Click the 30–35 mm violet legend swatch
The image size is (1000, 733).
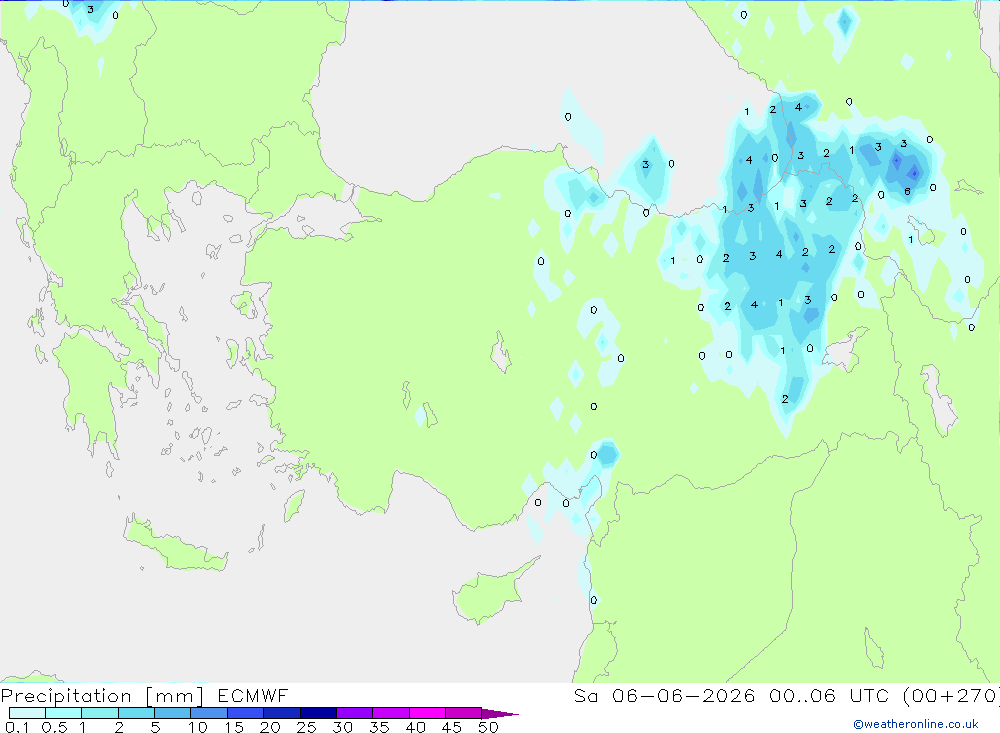[354, 713]
